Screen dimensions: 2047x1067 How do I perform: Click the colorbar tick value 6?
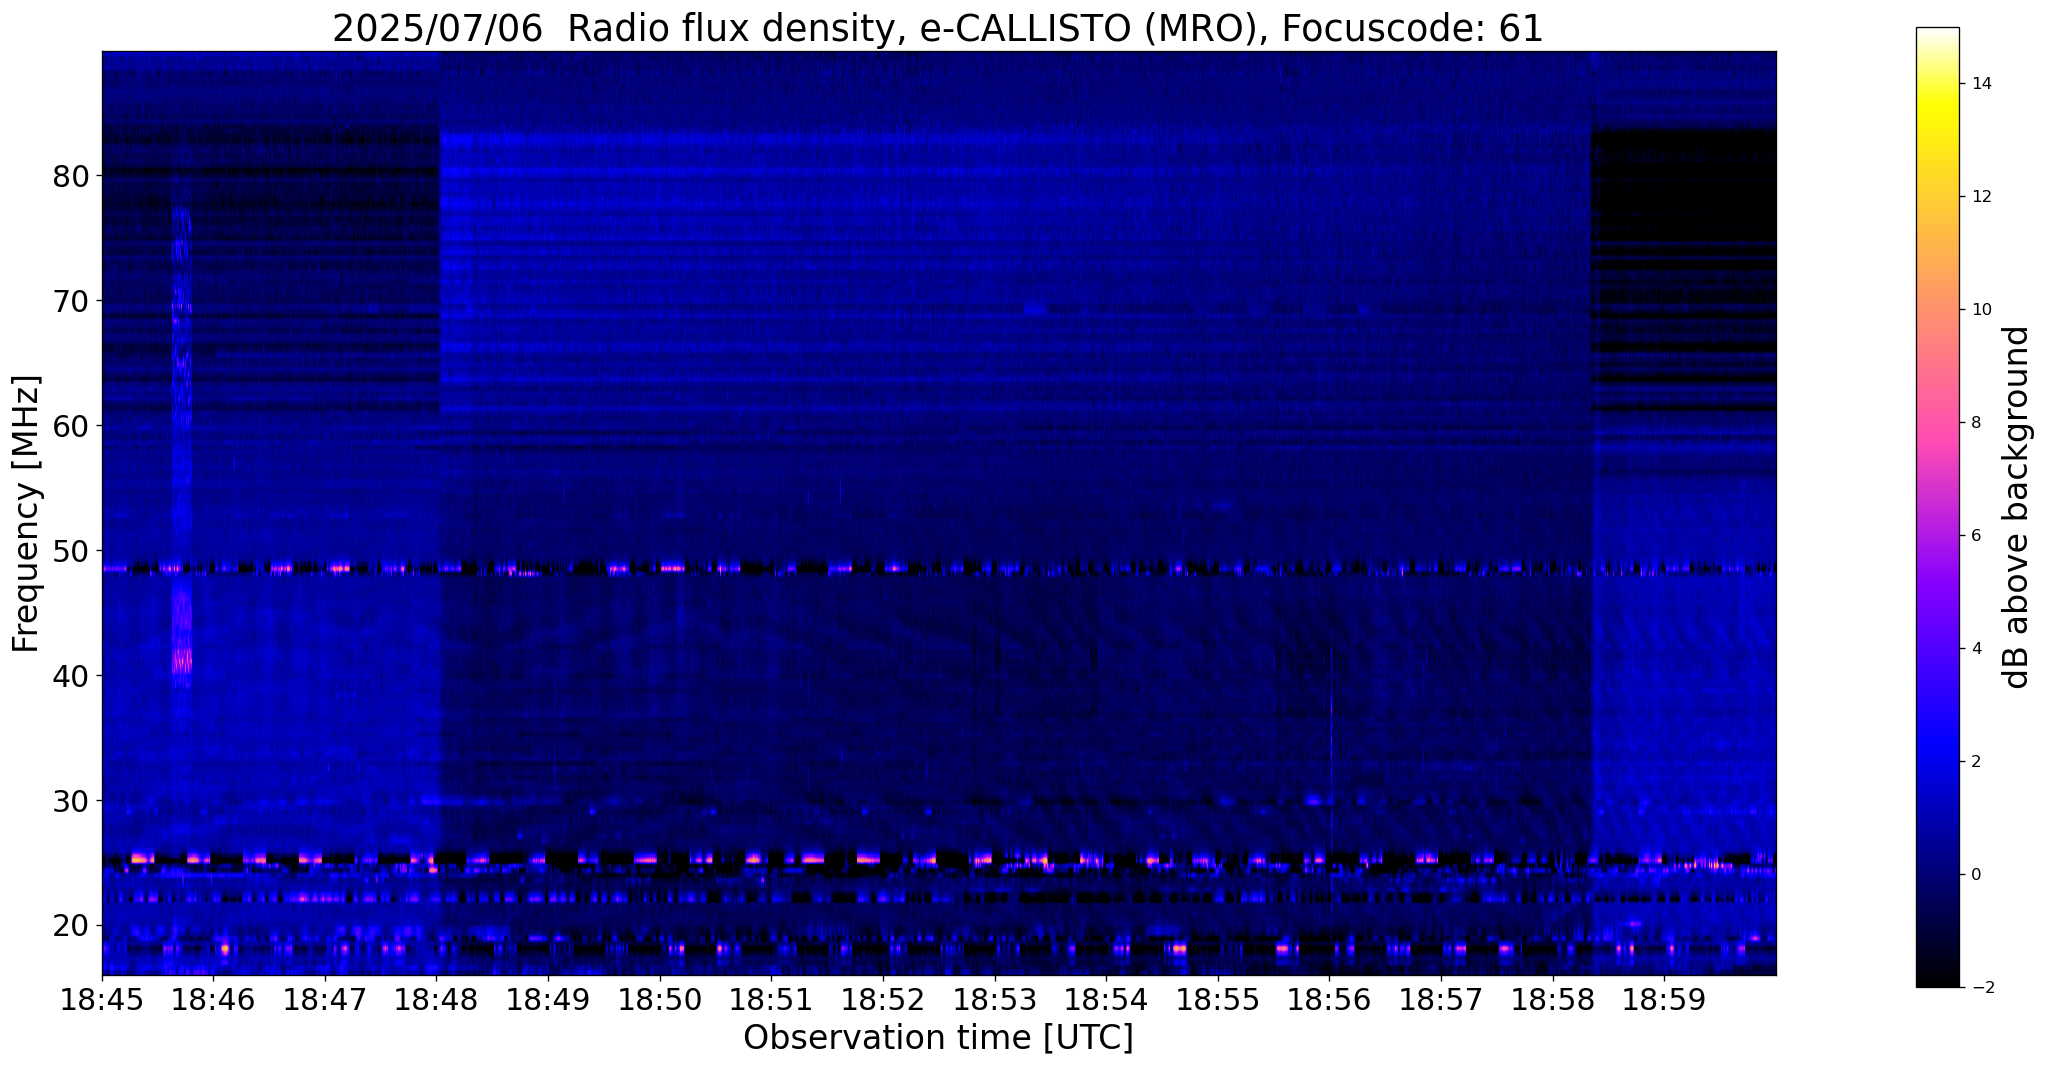[1976, 536]
